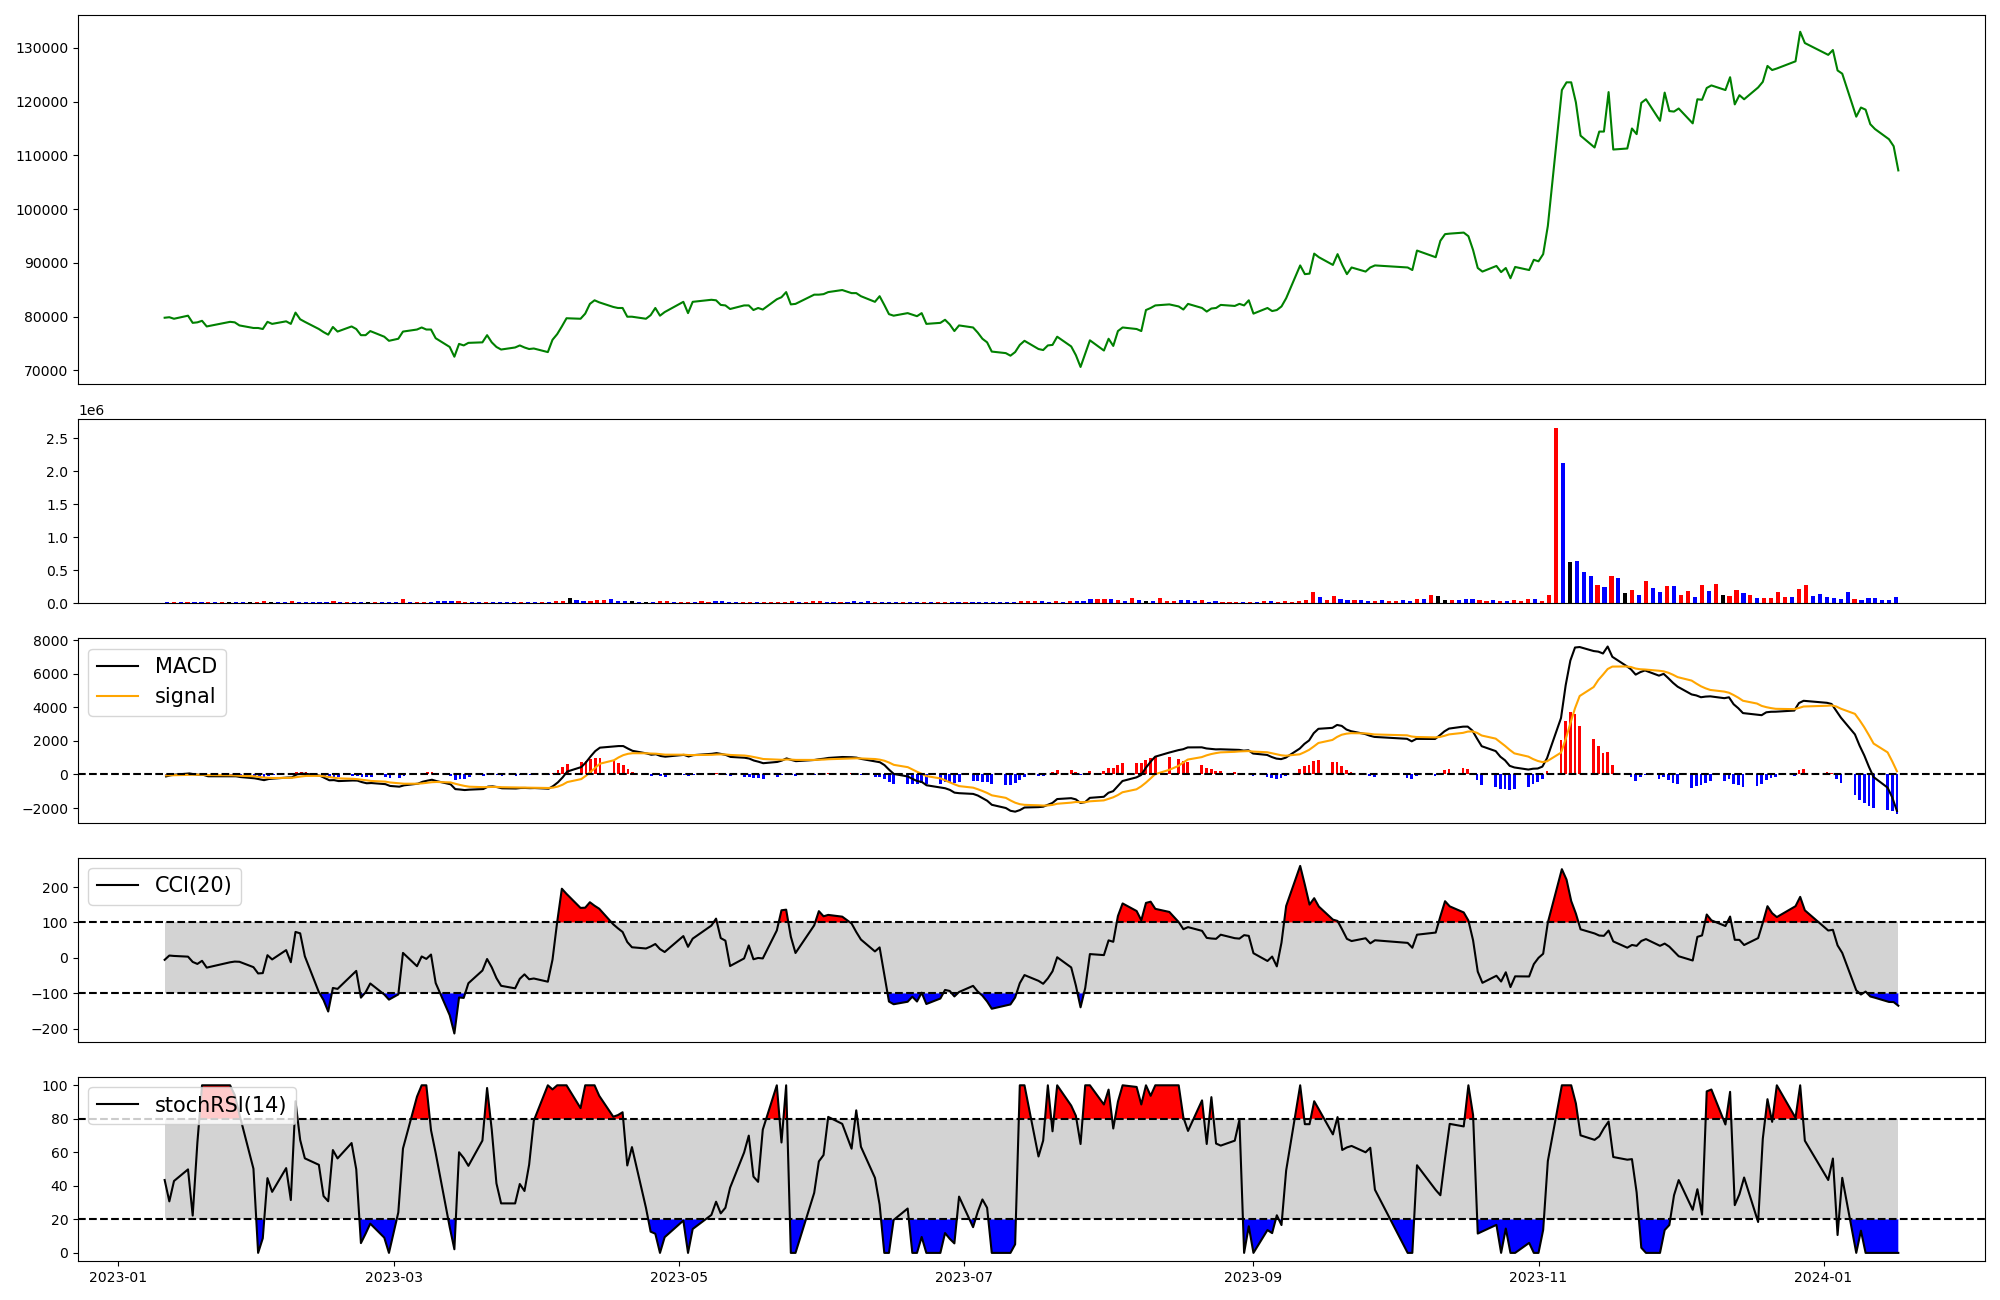Image resolution: width=2000 pixels, height=1300 pixels.
Task: Click the tall blue bar beside the volume spike
Action: pos(1563,532)
